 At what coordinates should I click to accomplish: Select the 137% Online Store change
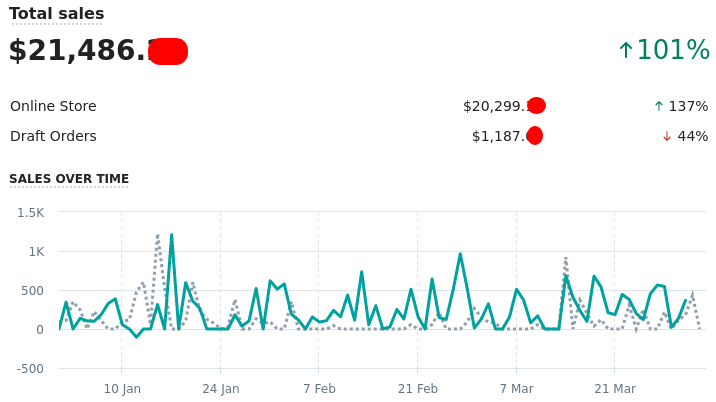point(688,107)
